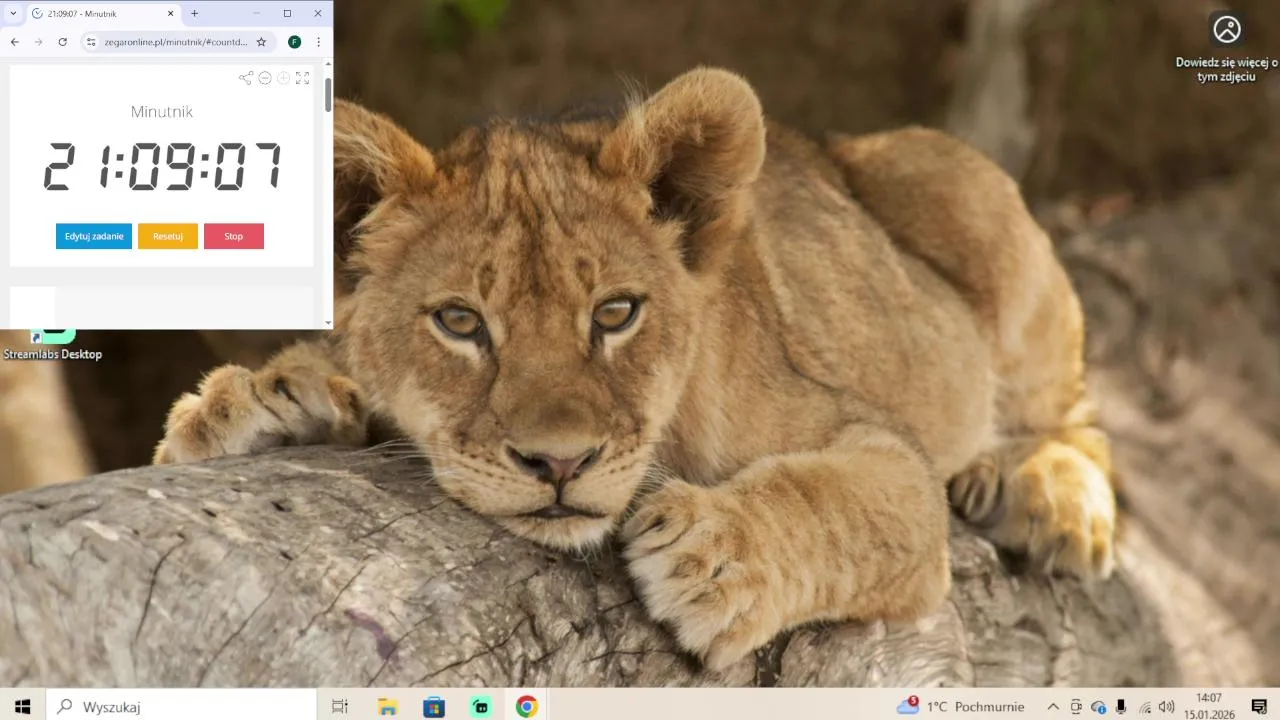
Task: Open the volume speaker tray icon
Action: point(1166,706)
